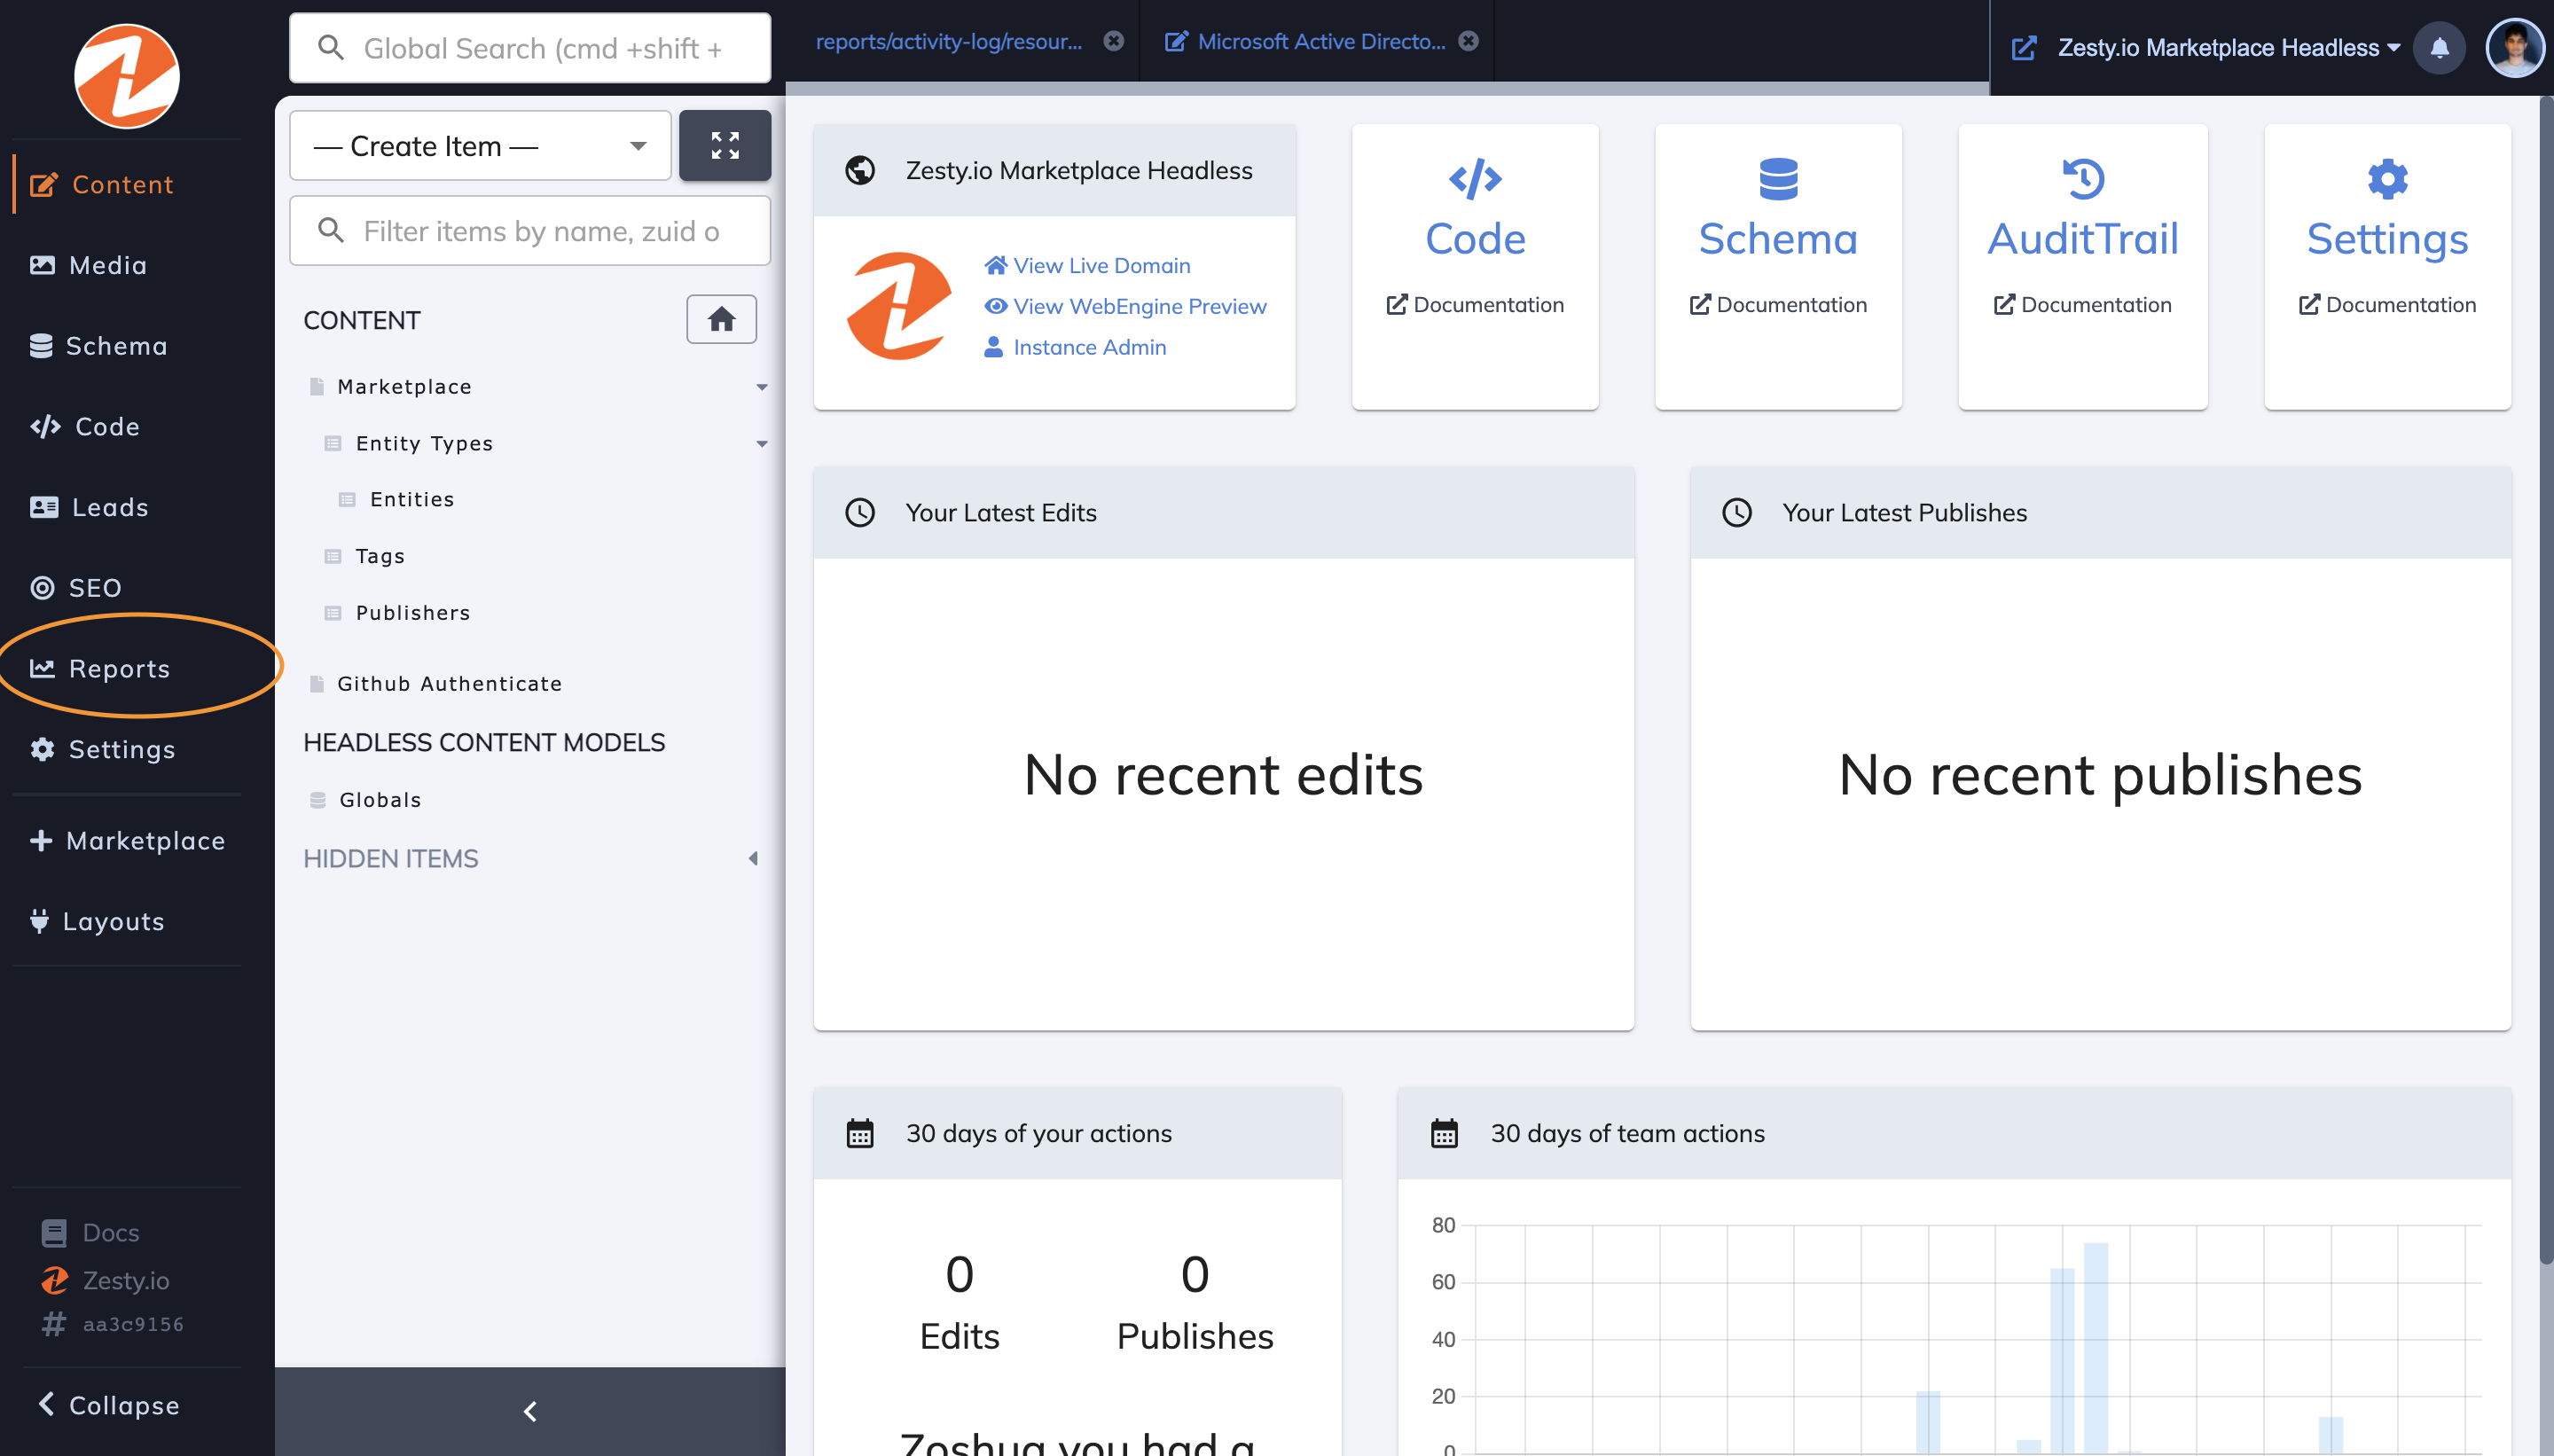
Task: Click the fullscreen expand icon button
Action: click(725, 145)
